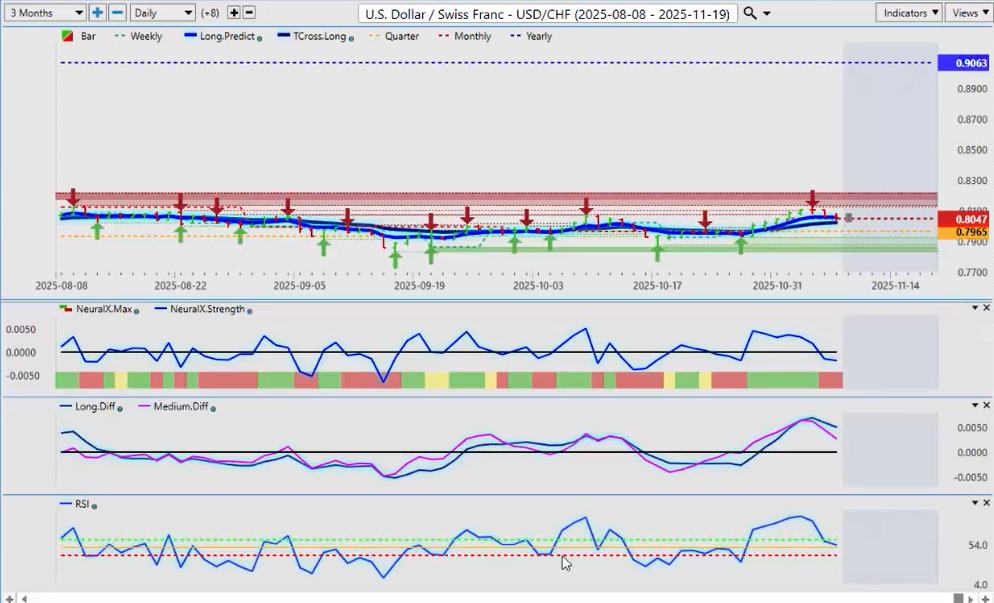
Task: Close the NeuralX indicator panel
Action: pos(986,308)
